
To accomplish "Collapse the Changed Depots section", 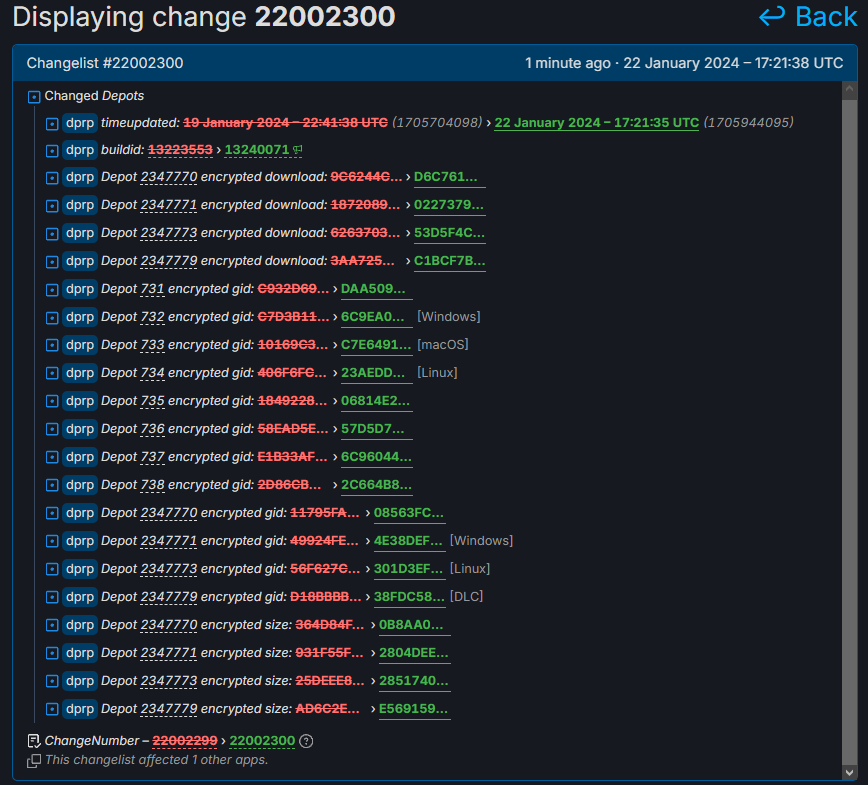I will pyautogui.click(x=34, y=97).
